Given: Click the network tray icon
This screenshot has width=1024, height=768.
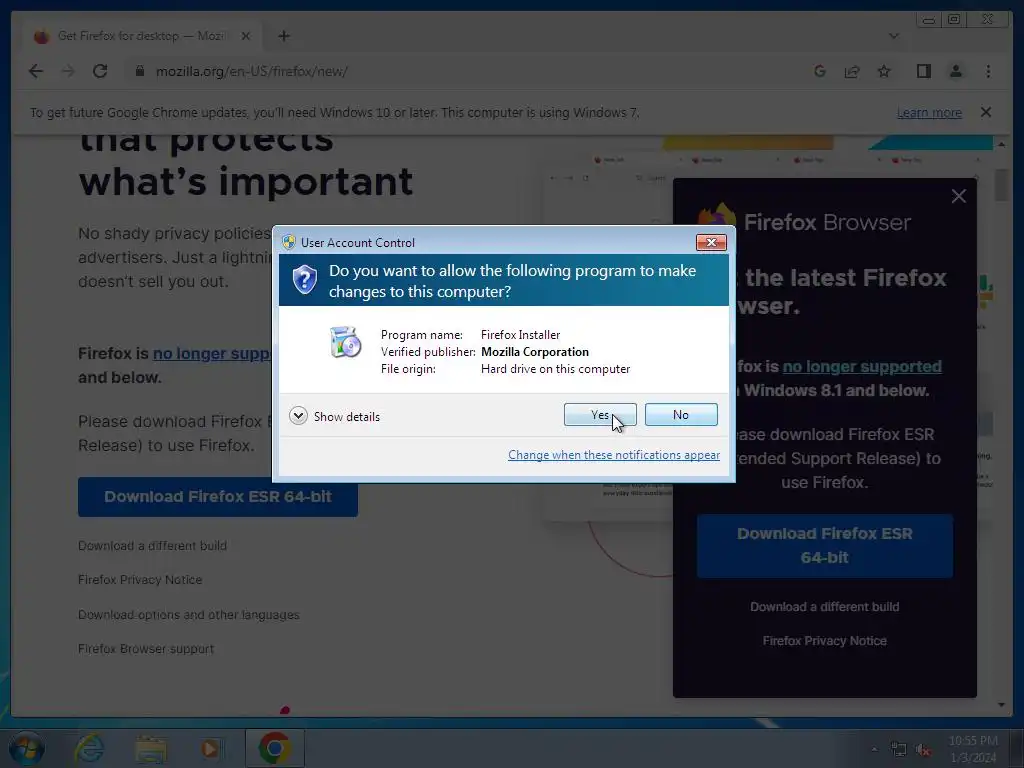Looking at the screenshot, I should (x=899, y=750).
